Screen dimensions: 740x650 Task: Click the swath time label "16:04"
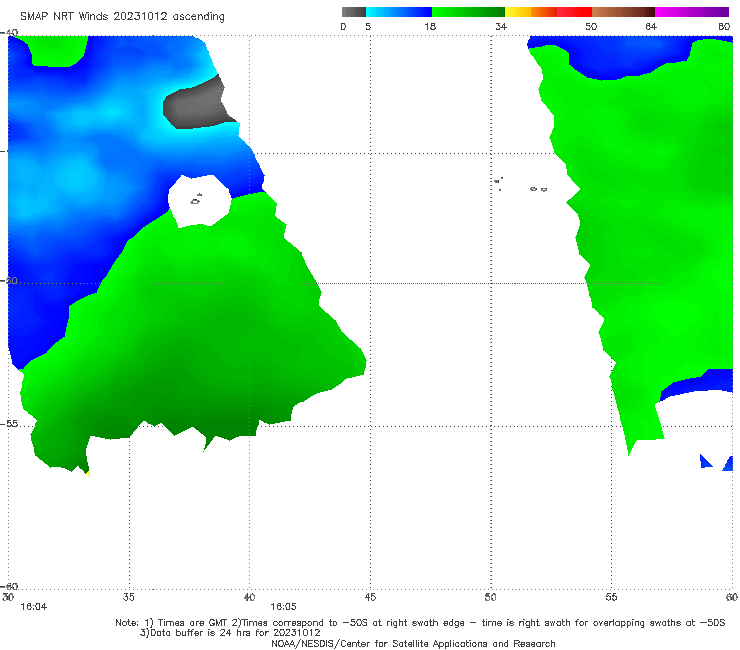pos(34,607)
